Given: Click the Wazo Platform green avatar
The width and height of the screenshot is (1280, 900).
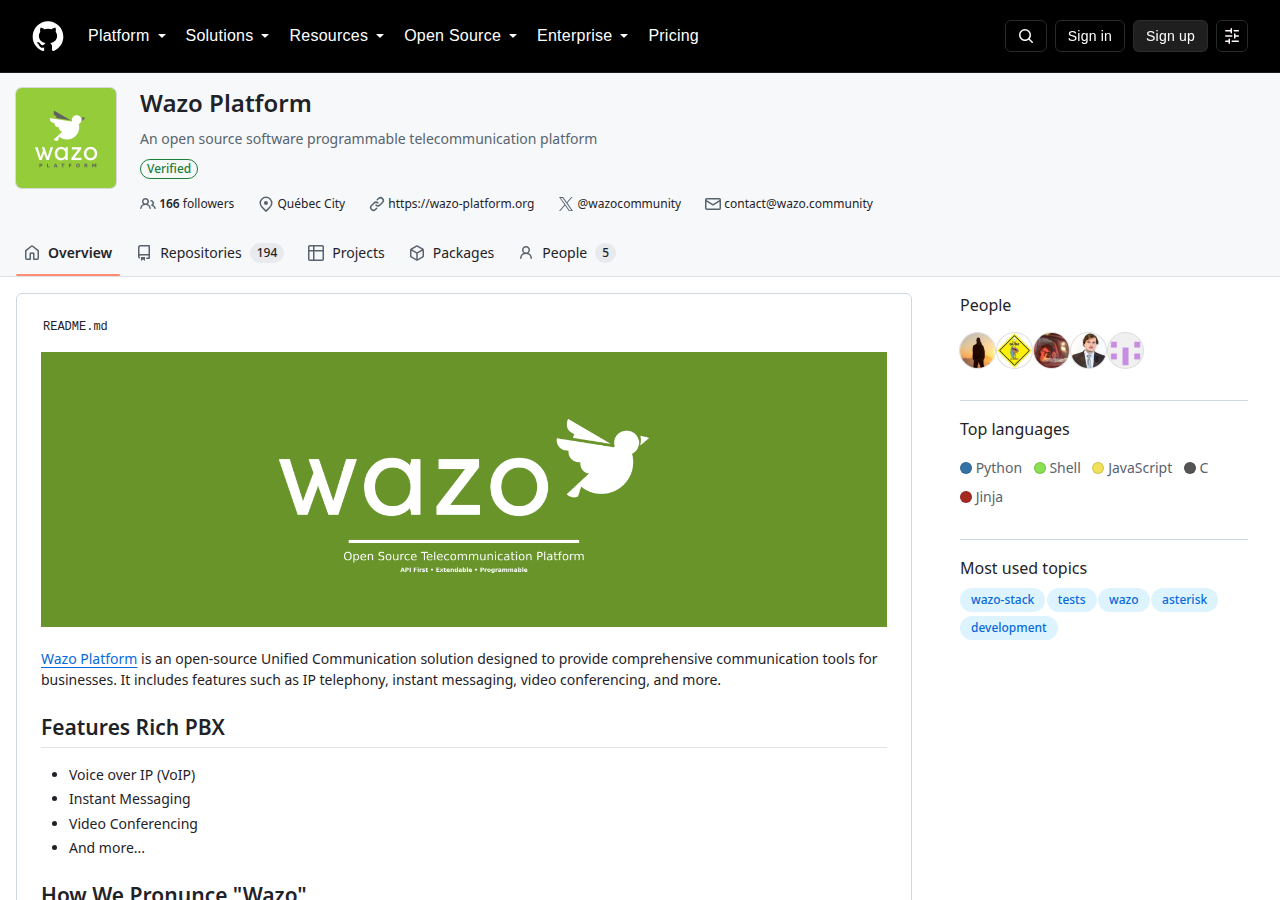Looking at the screenshot, I should 66,138.
